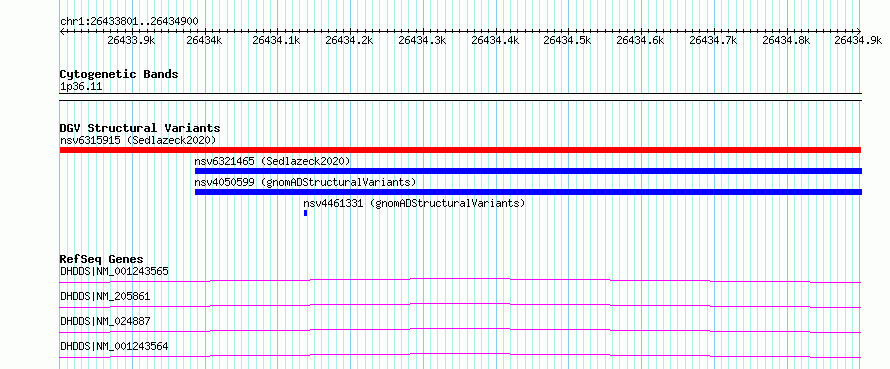Screen dimensions: 890x369
Task: Click the chr1:26433801..26434900 region label
Action: coord(129,22)
